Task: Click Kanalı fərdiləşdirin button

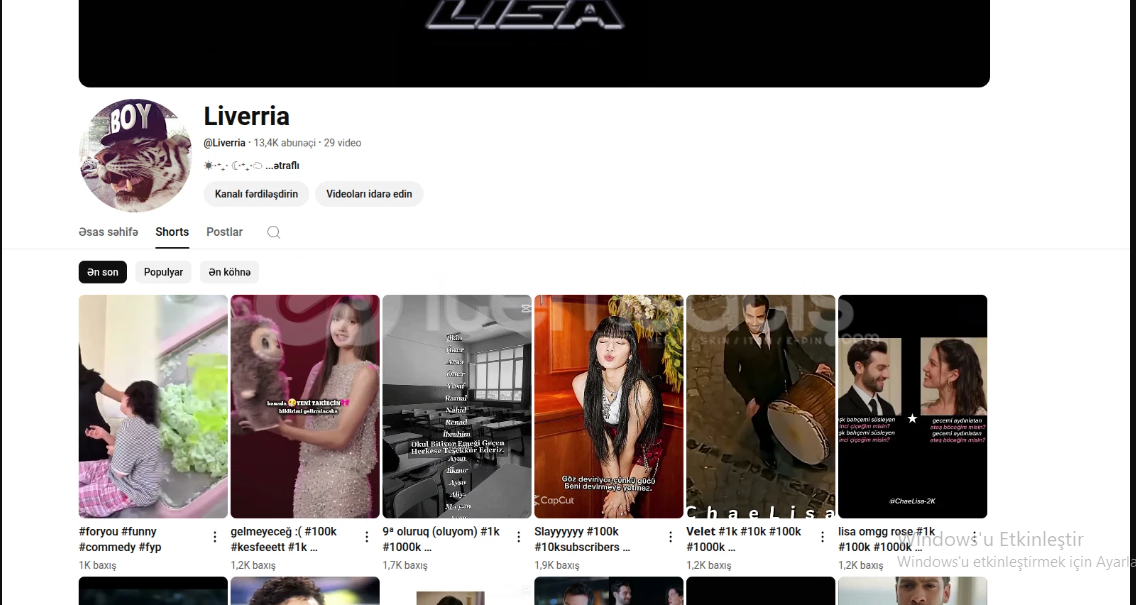Action: (256, 193)
